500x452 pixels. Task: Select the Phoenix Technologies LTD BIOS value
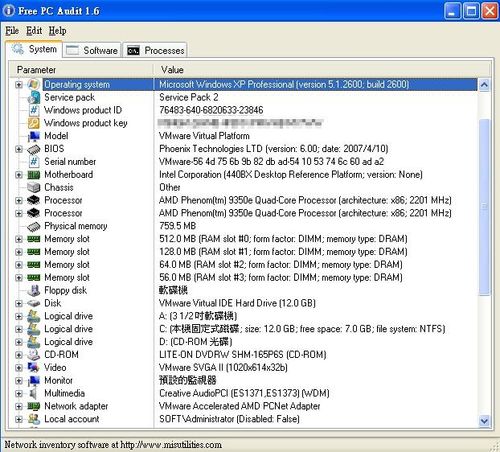click(x=273, y=149)
